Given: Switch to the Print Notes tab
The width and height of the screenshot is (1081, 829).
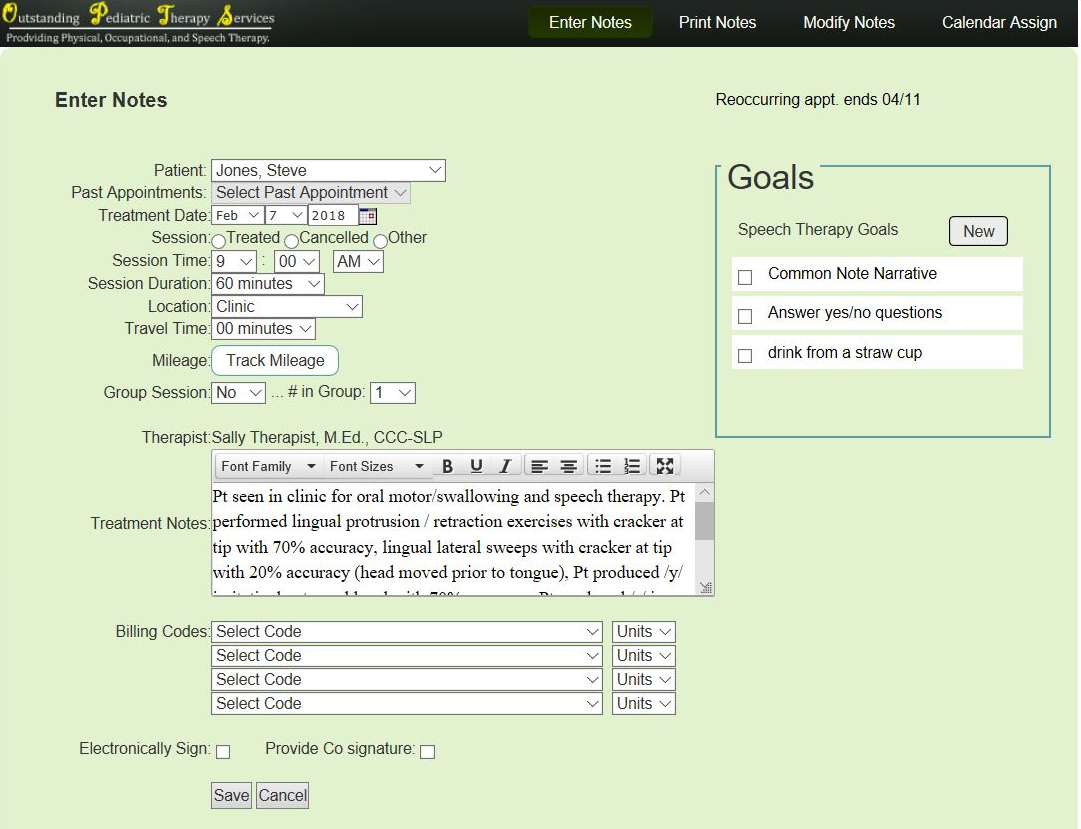Looking at the screenshot, I should (x=717, y=22).
